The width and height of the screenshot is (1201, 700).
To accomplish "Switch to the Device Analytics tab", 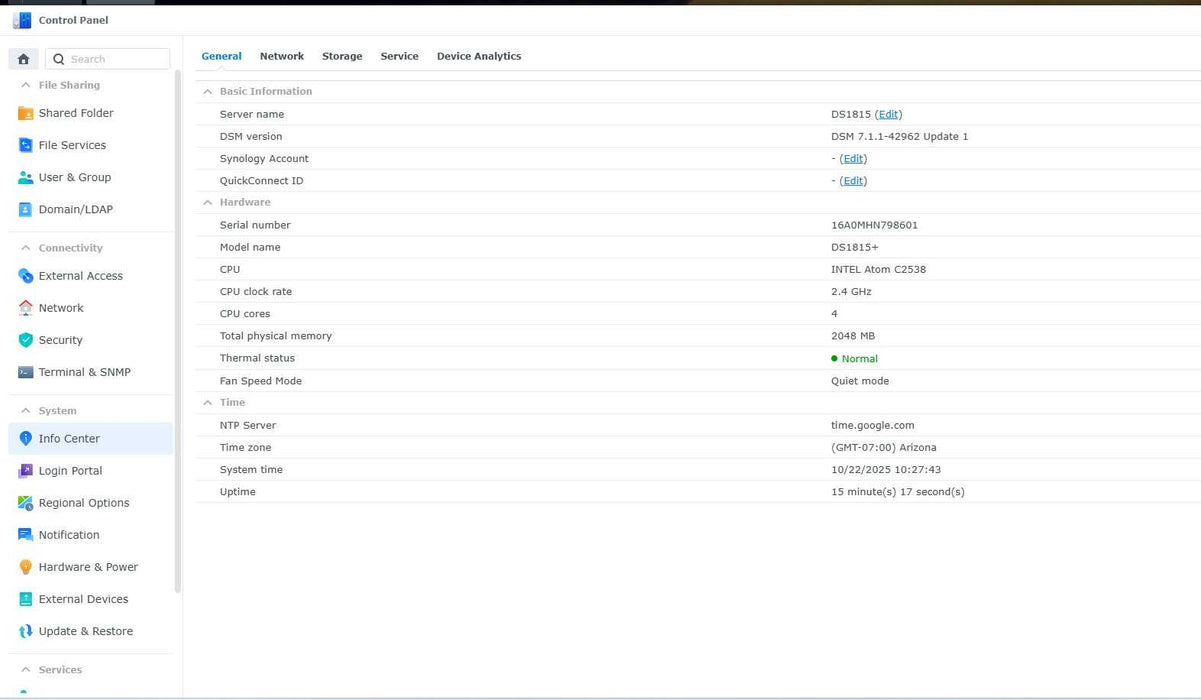I will 478,56.
